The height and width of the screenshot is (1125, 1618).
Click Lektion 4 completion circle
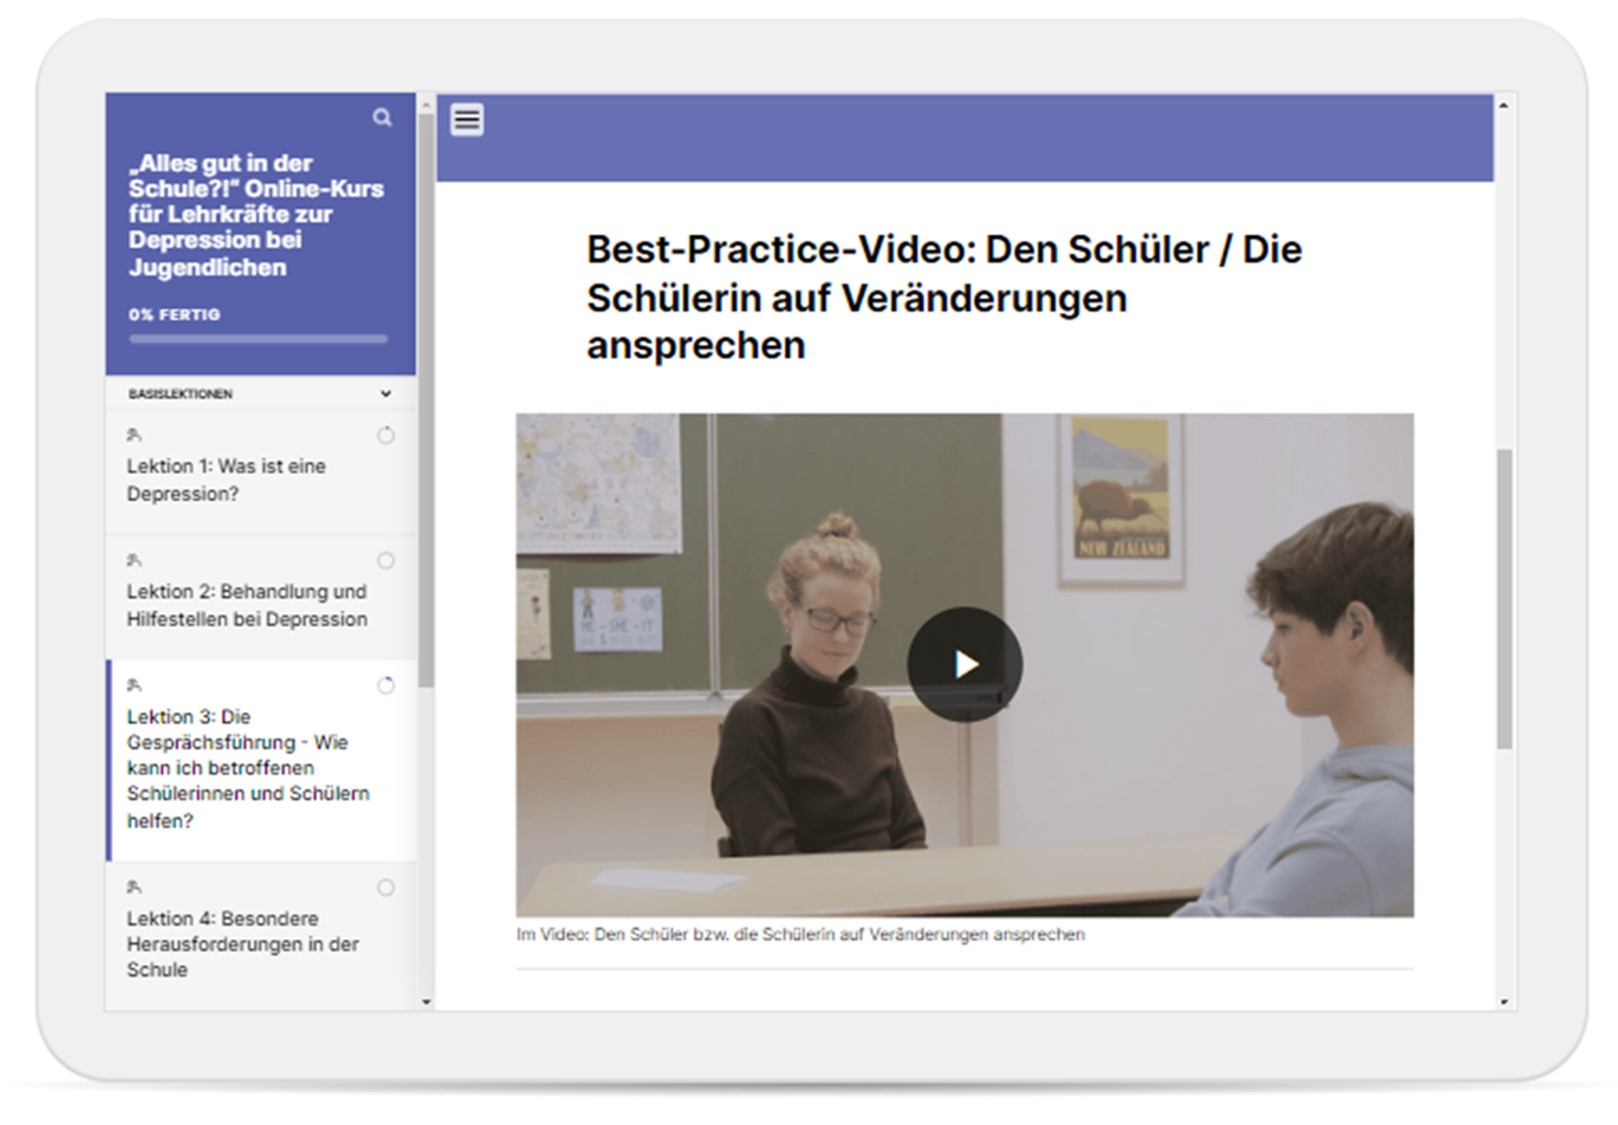[x=386, y=888]
